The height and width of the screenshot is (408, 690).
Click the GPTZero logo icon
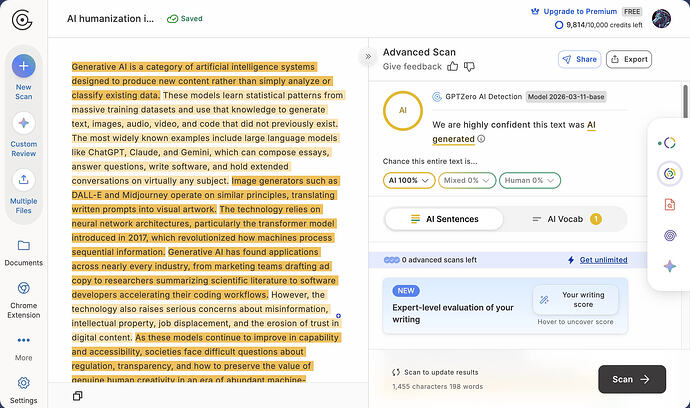pyautogui.click(x=22, y=20)
